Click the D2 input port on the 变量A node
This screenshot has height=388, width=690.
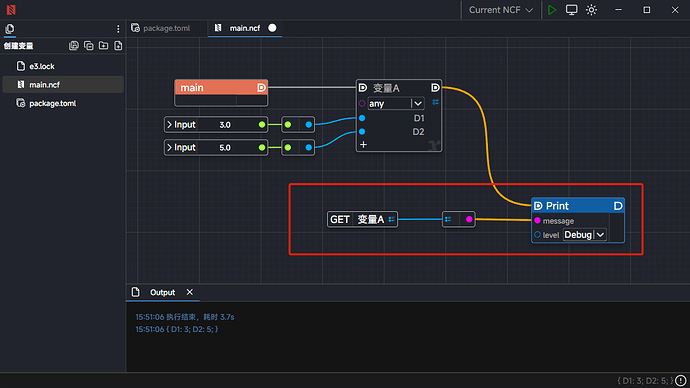click(362, 131)
